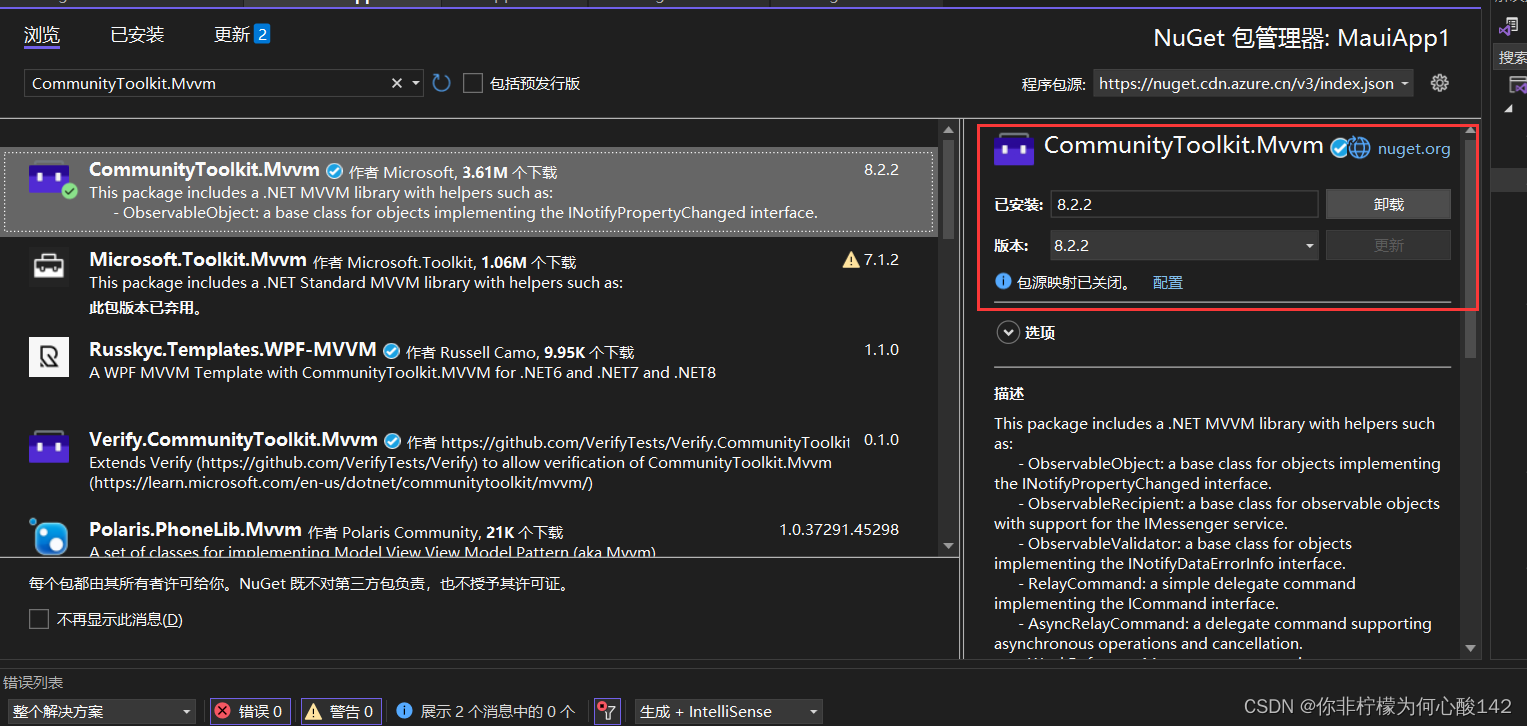
Task: Click the globe icon beside nuget.org
Action: click(x=1359, y=148)
